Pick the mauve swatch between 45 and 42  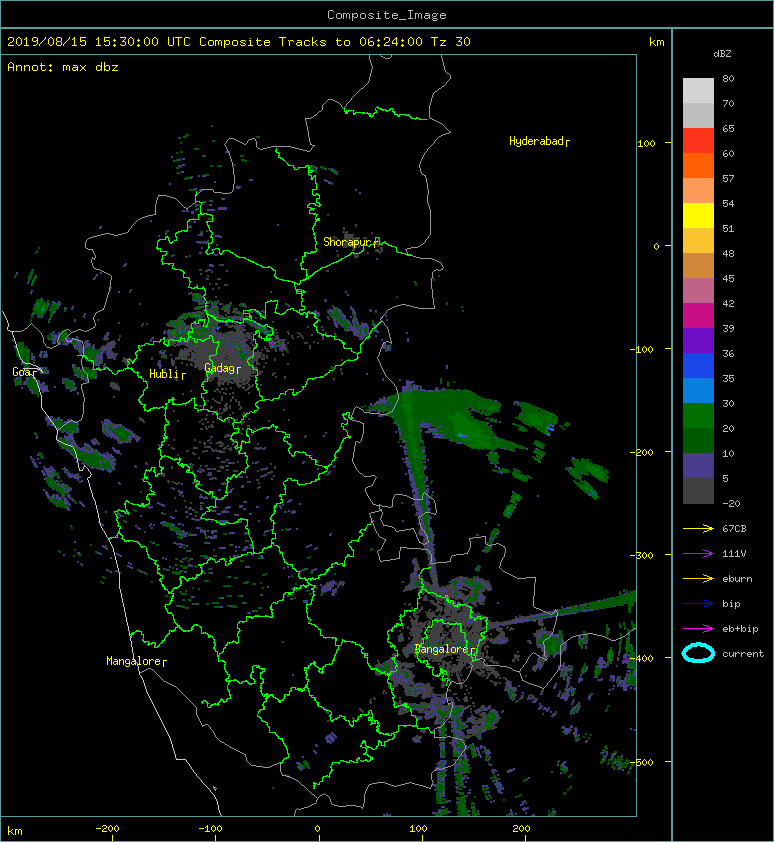coord(698,291)
